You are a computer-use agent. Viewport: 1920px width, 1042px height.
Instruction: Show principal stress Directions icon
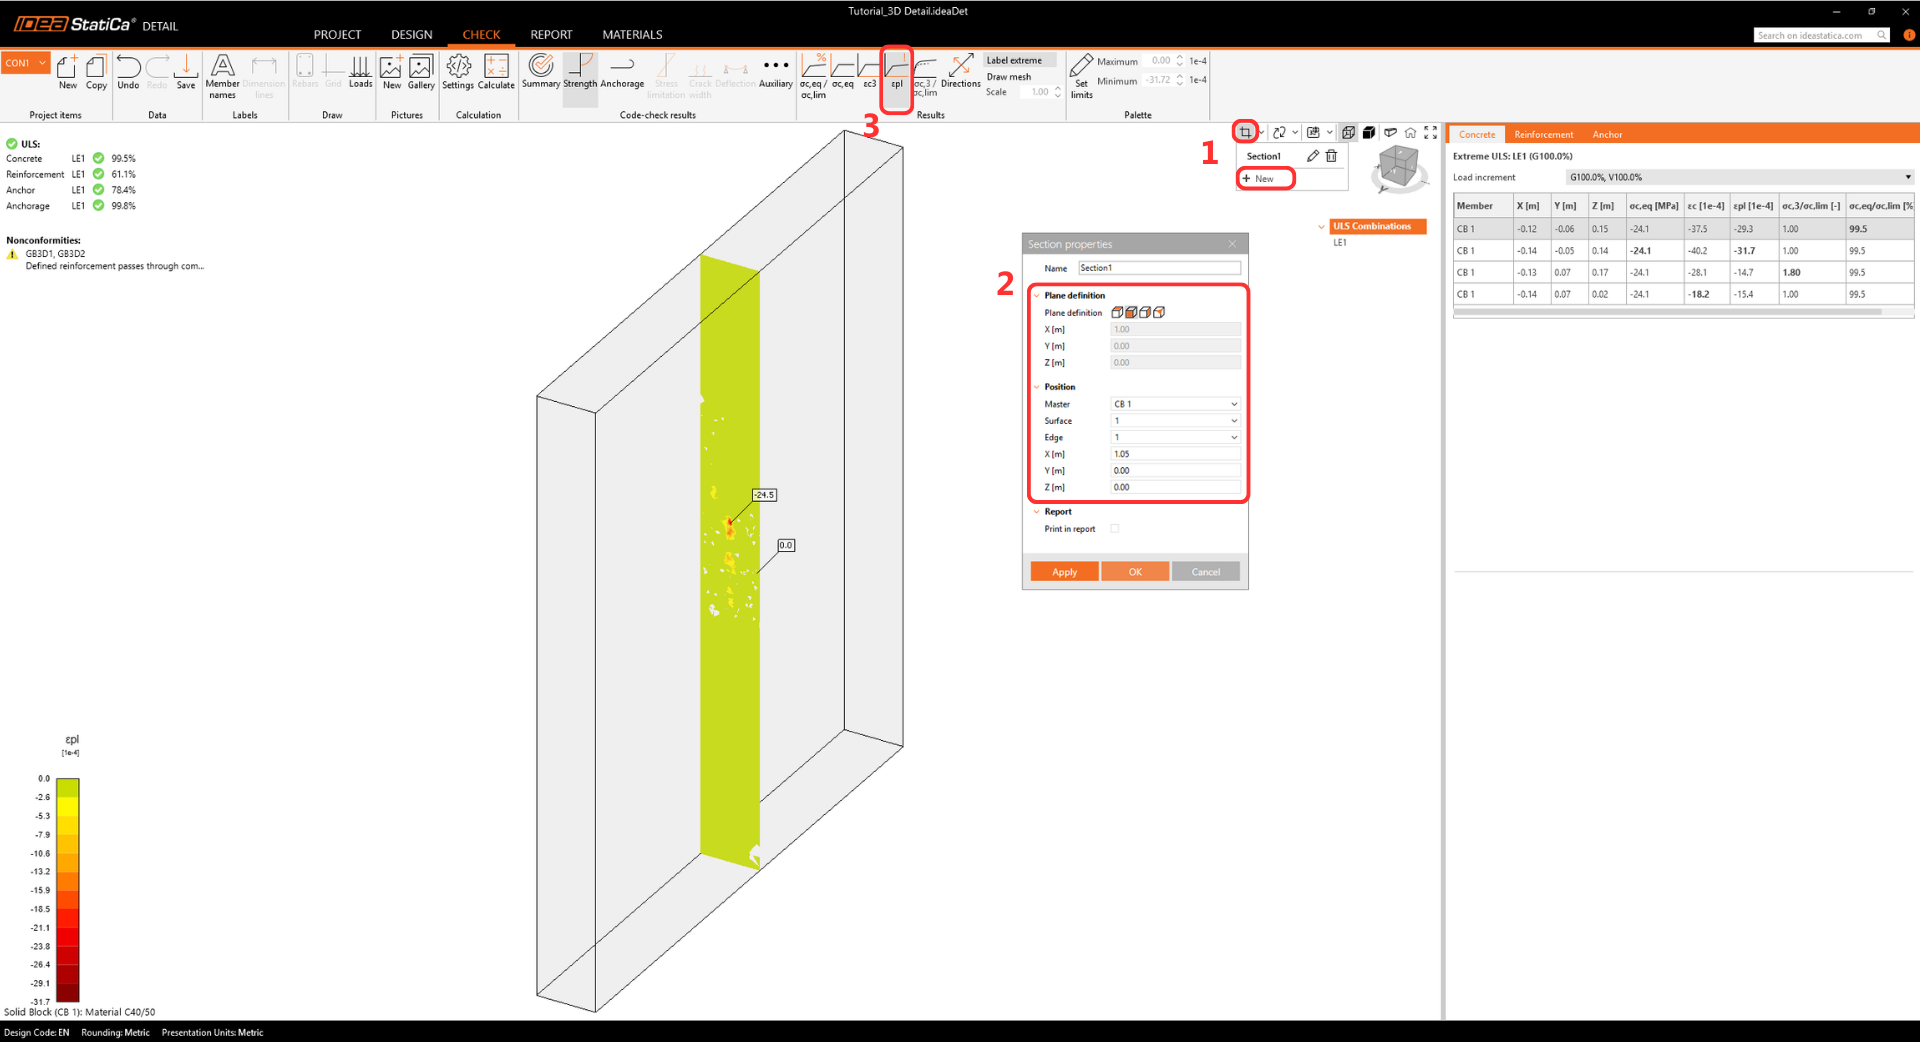960,72
